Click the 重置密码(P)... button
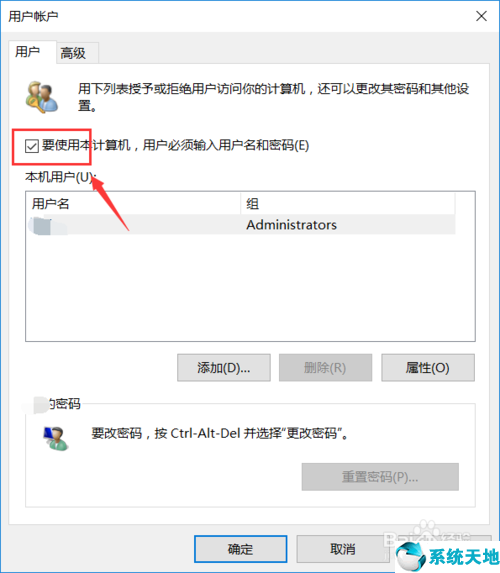The image size is (500, 573). 380,477
